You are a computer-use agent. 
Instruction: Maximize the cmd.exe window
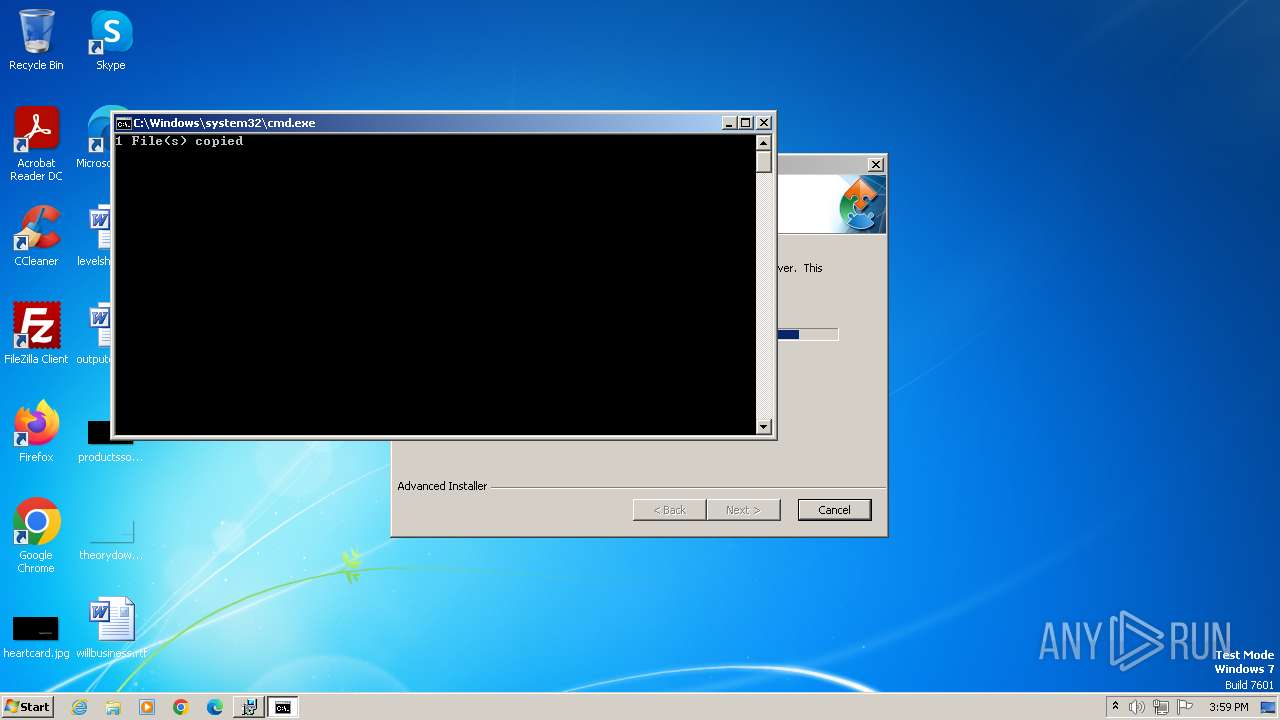click(746, 123)
